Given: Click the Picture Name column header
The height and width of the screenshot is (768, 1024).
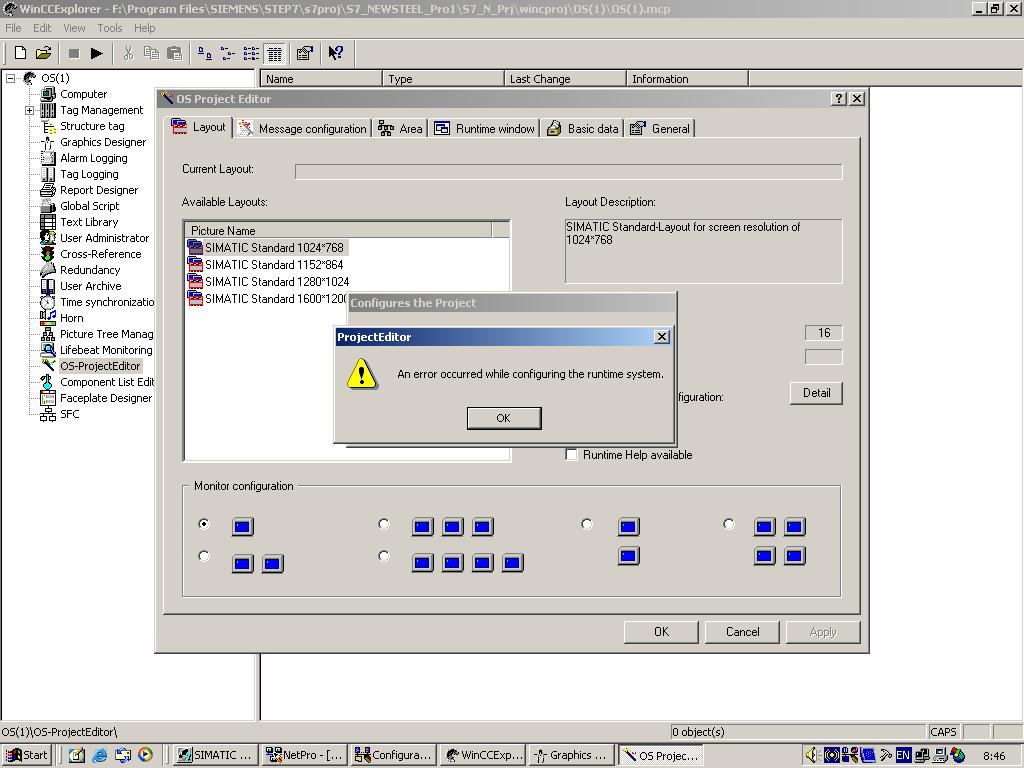Looking at the screenshot, I should coord(339,231).
